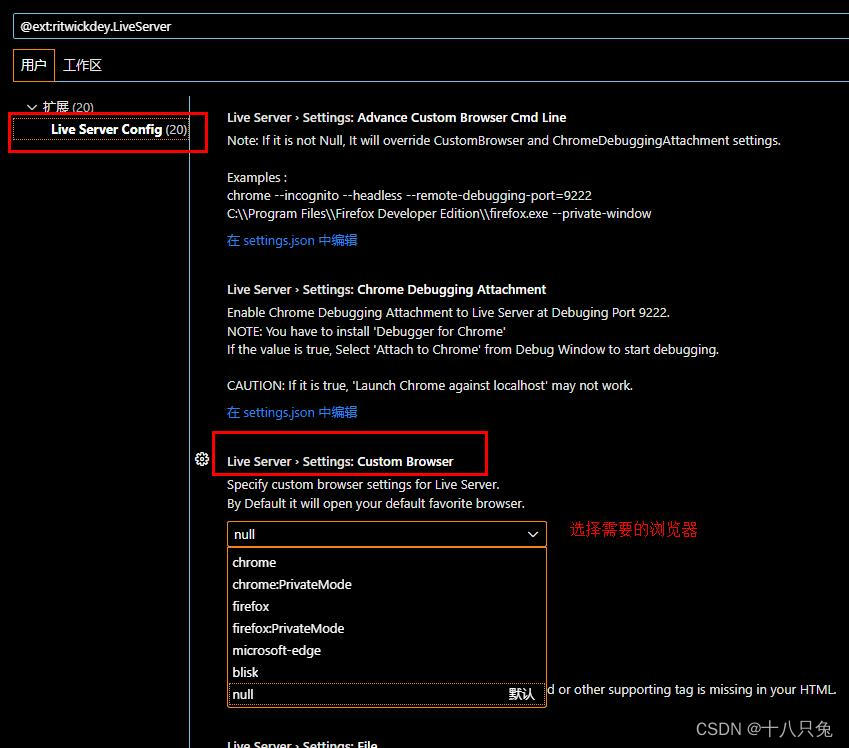
Task: Click the settings search field with @ext:ritwickdey.LiveServer
Action: click(x=431, y=26)
